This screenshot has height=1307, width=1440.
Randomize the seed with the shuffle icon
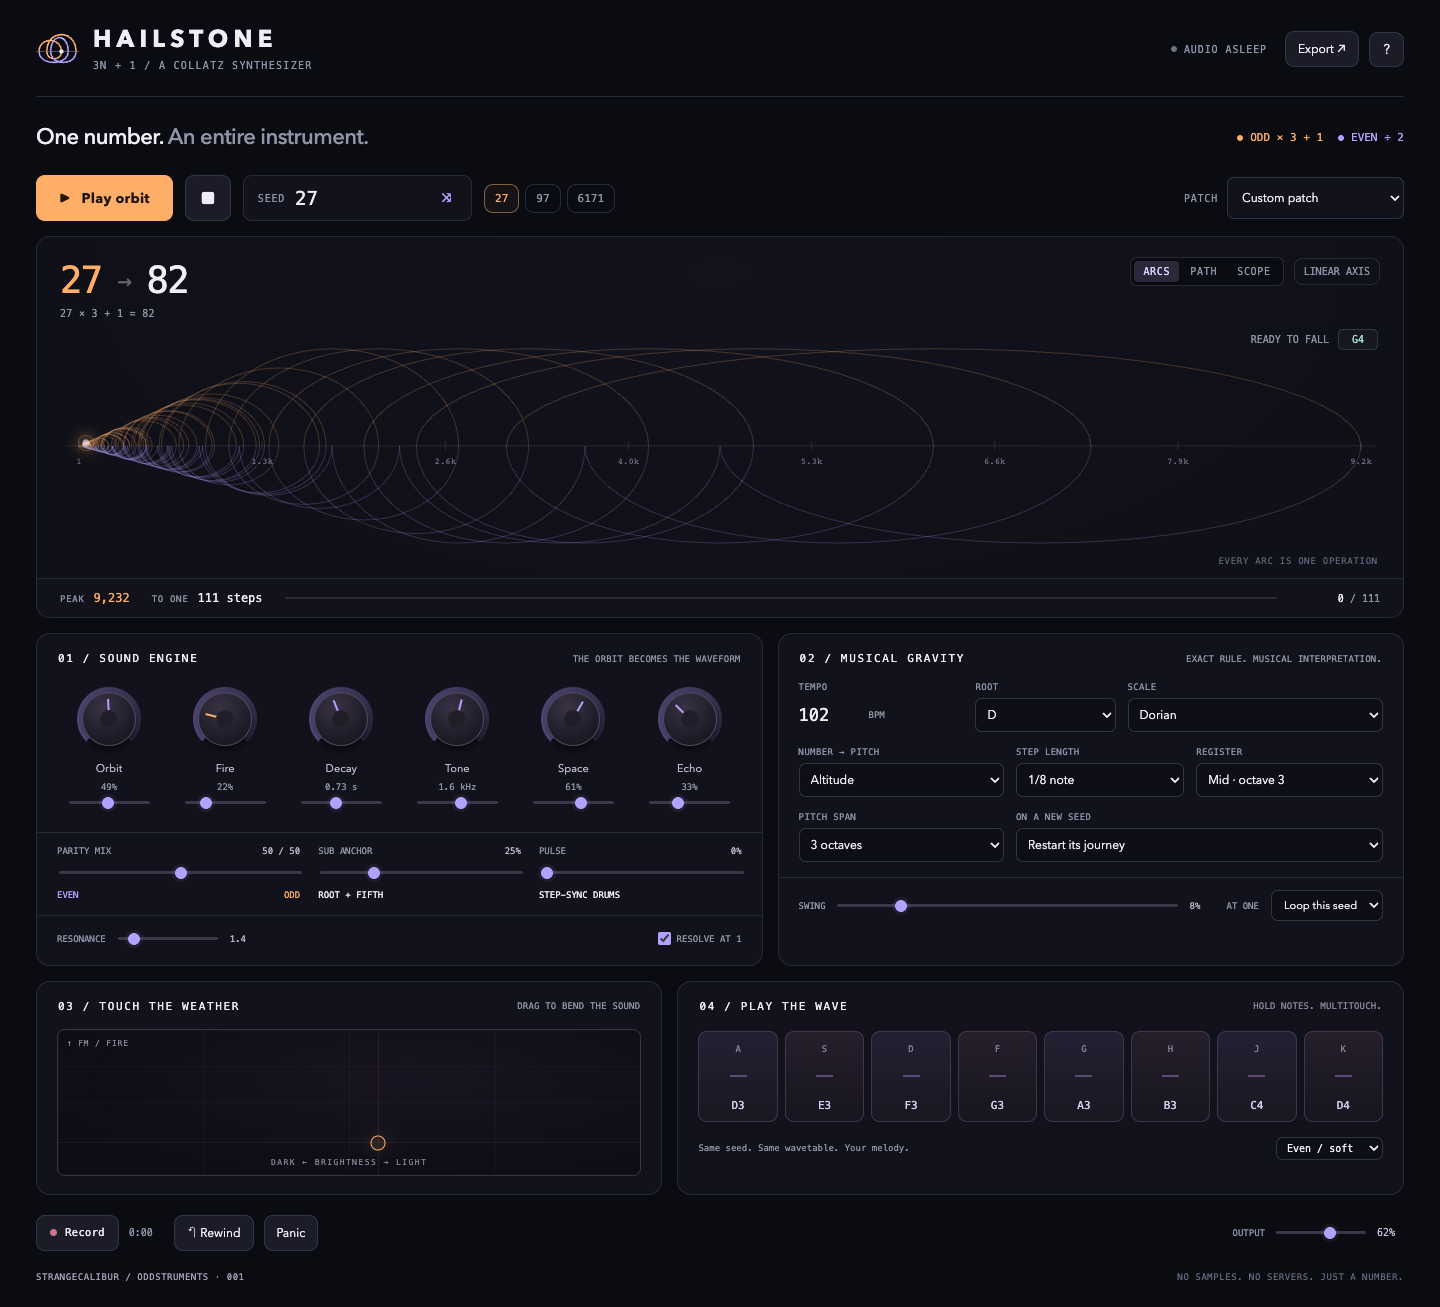(x=446, y=198)
